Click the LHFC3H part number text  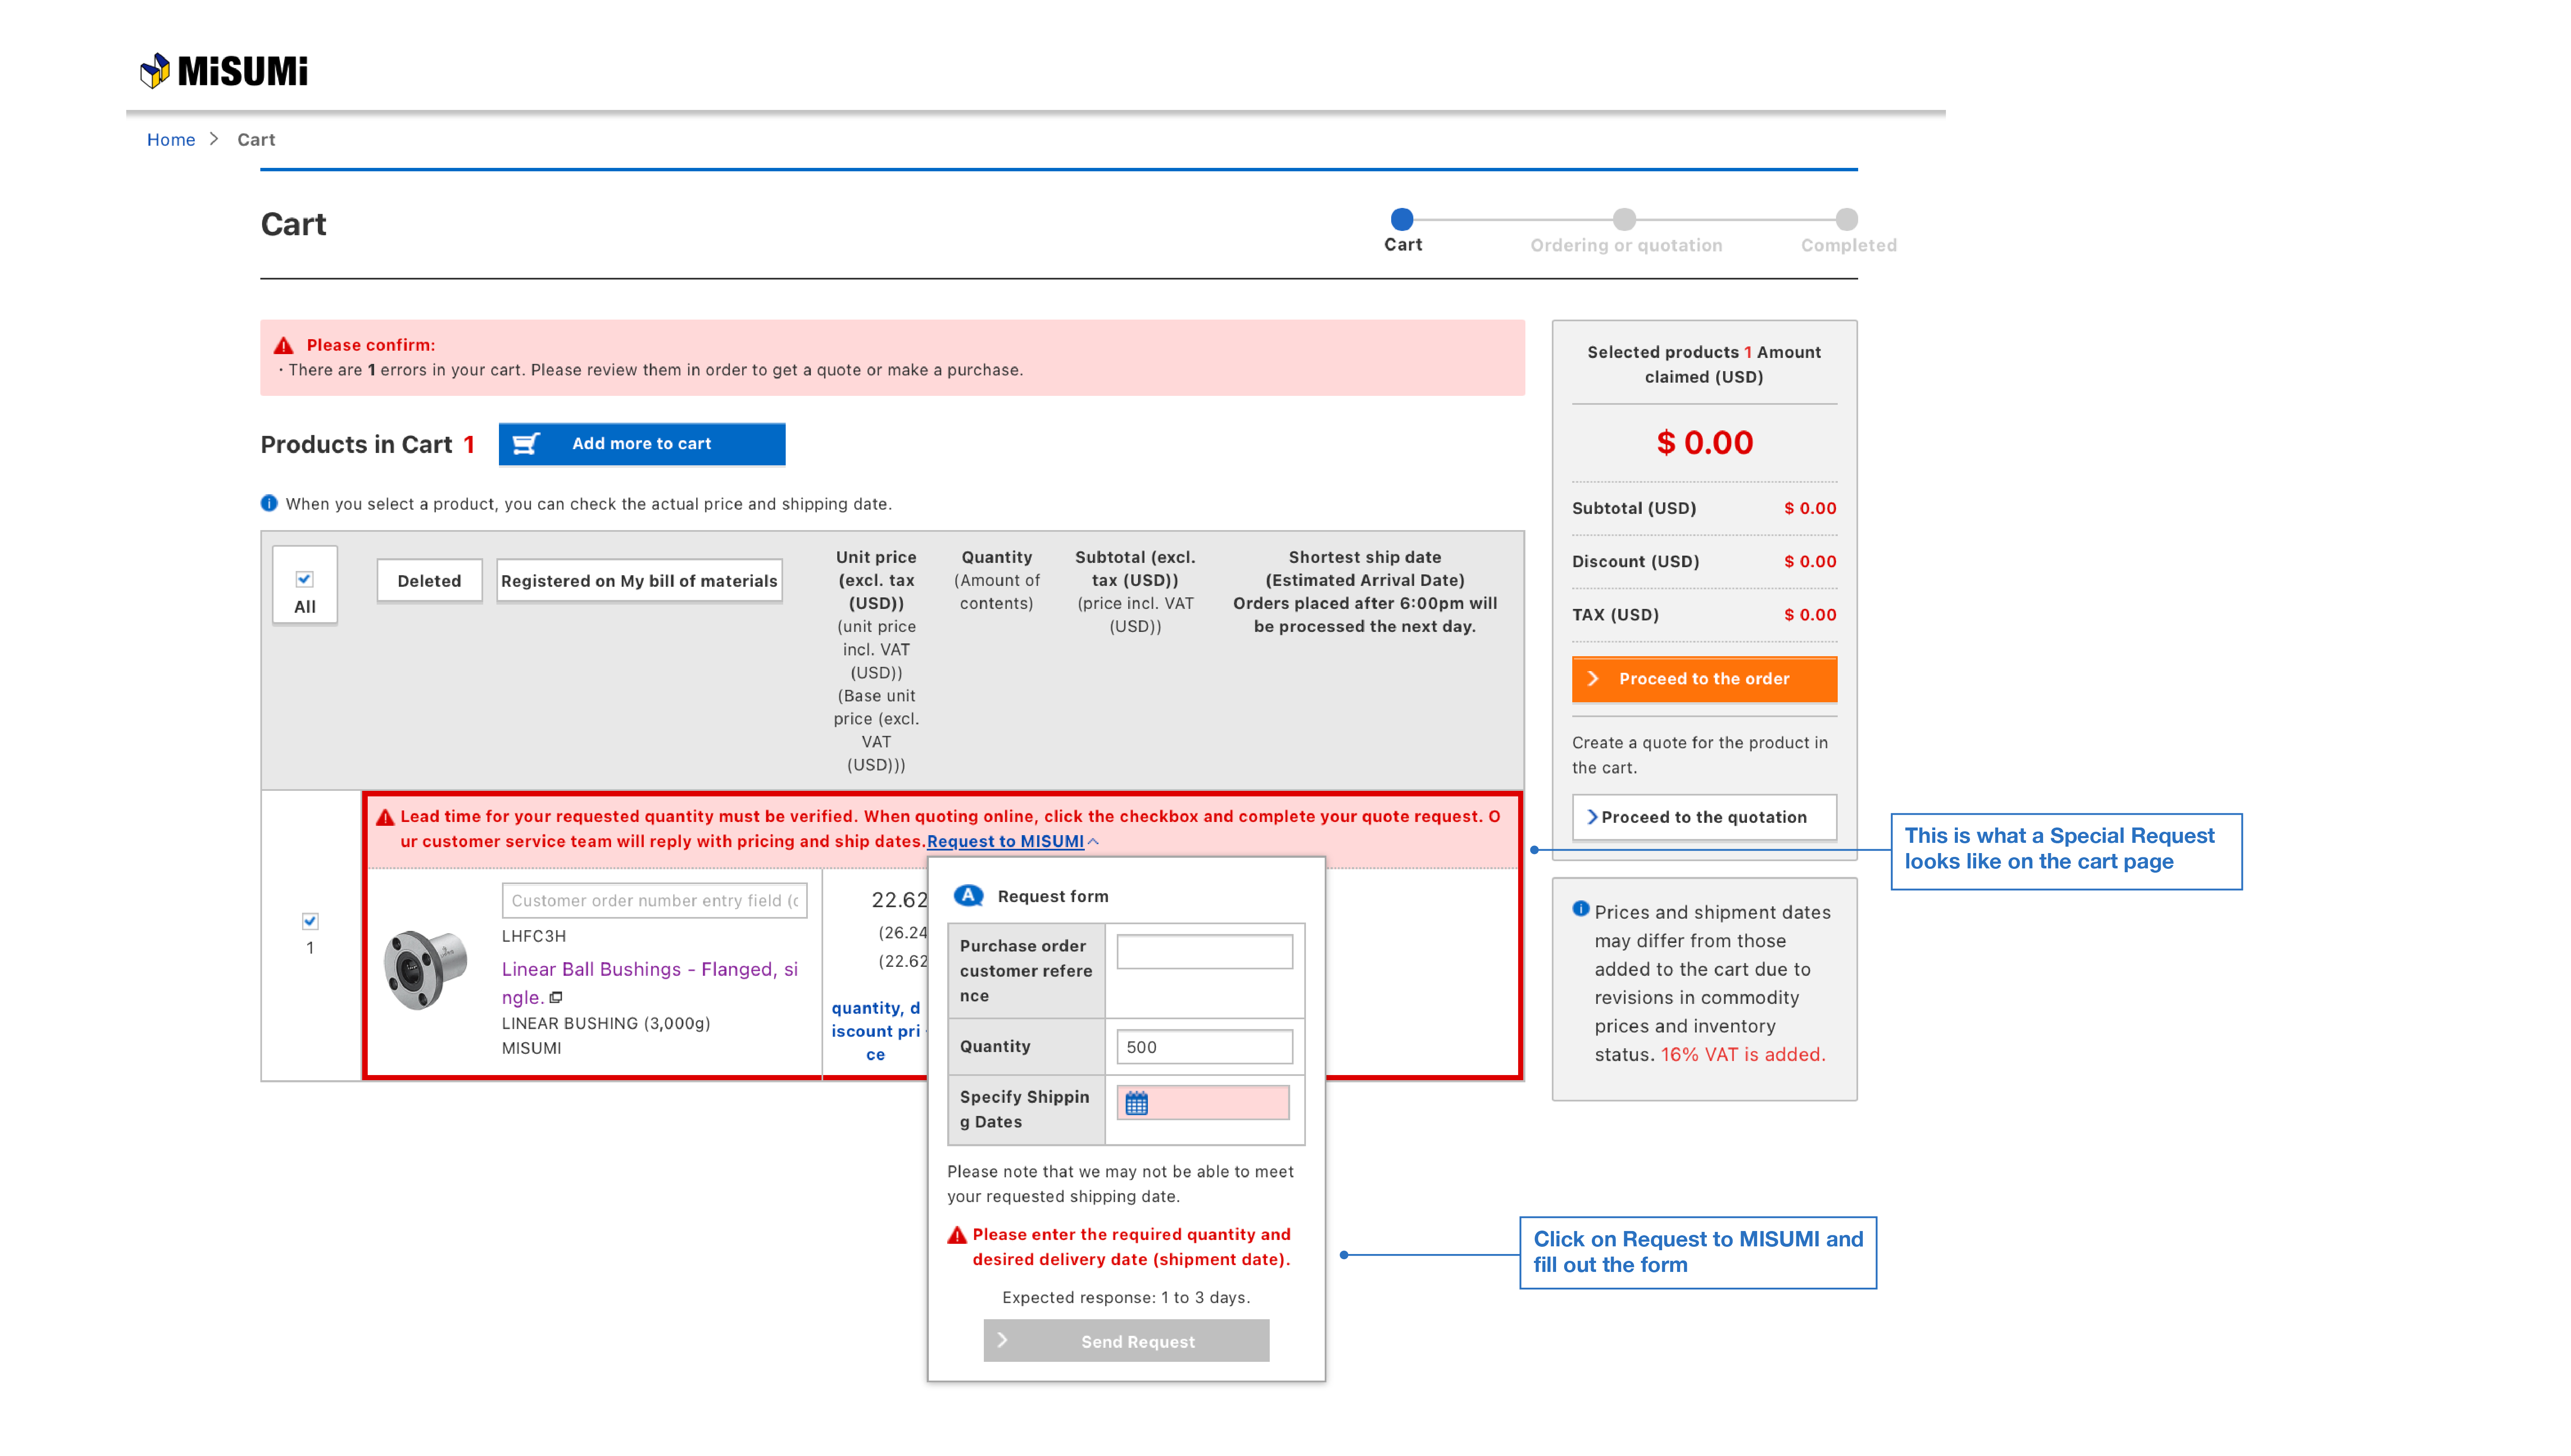(534, 936)
